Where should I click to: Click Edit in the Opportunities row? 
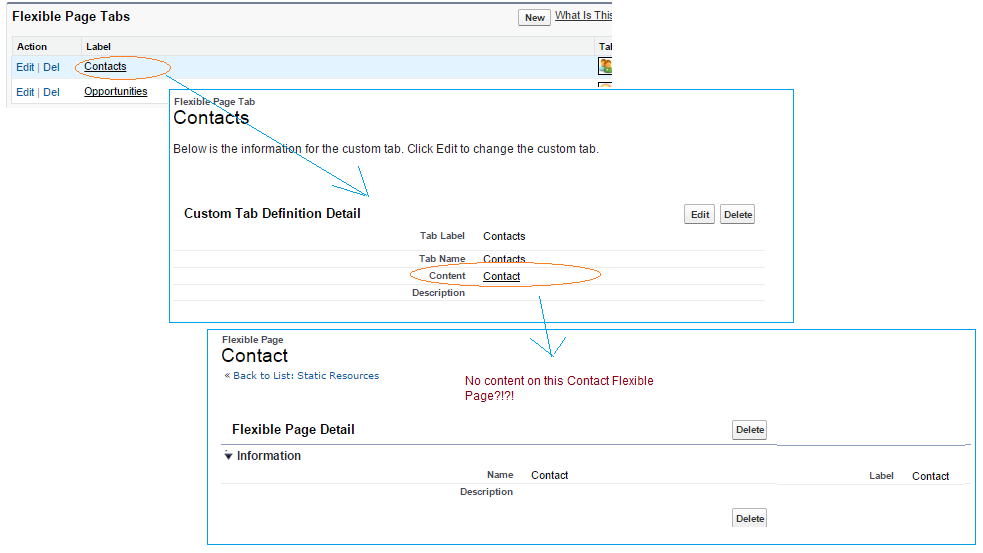click(25, 92)
